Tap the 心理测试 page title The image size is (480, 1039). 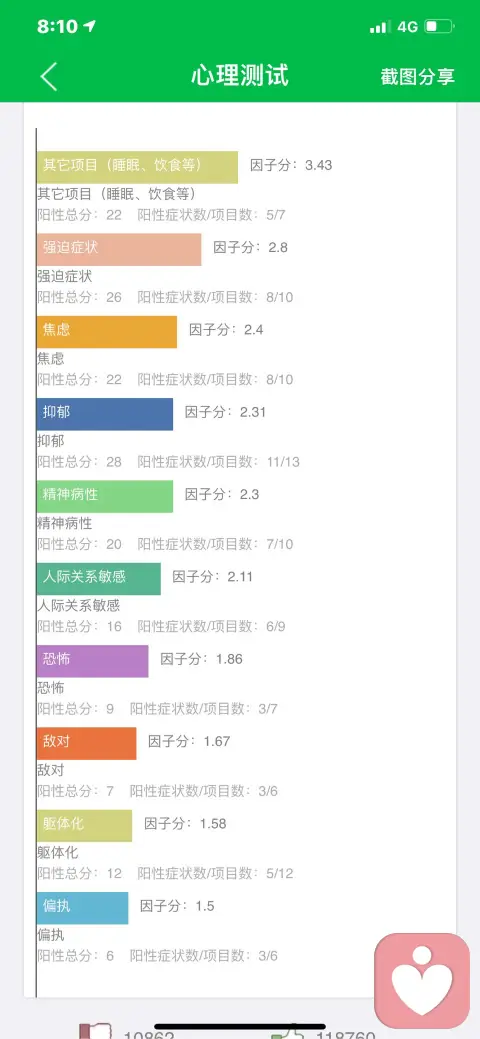point(240,76)
